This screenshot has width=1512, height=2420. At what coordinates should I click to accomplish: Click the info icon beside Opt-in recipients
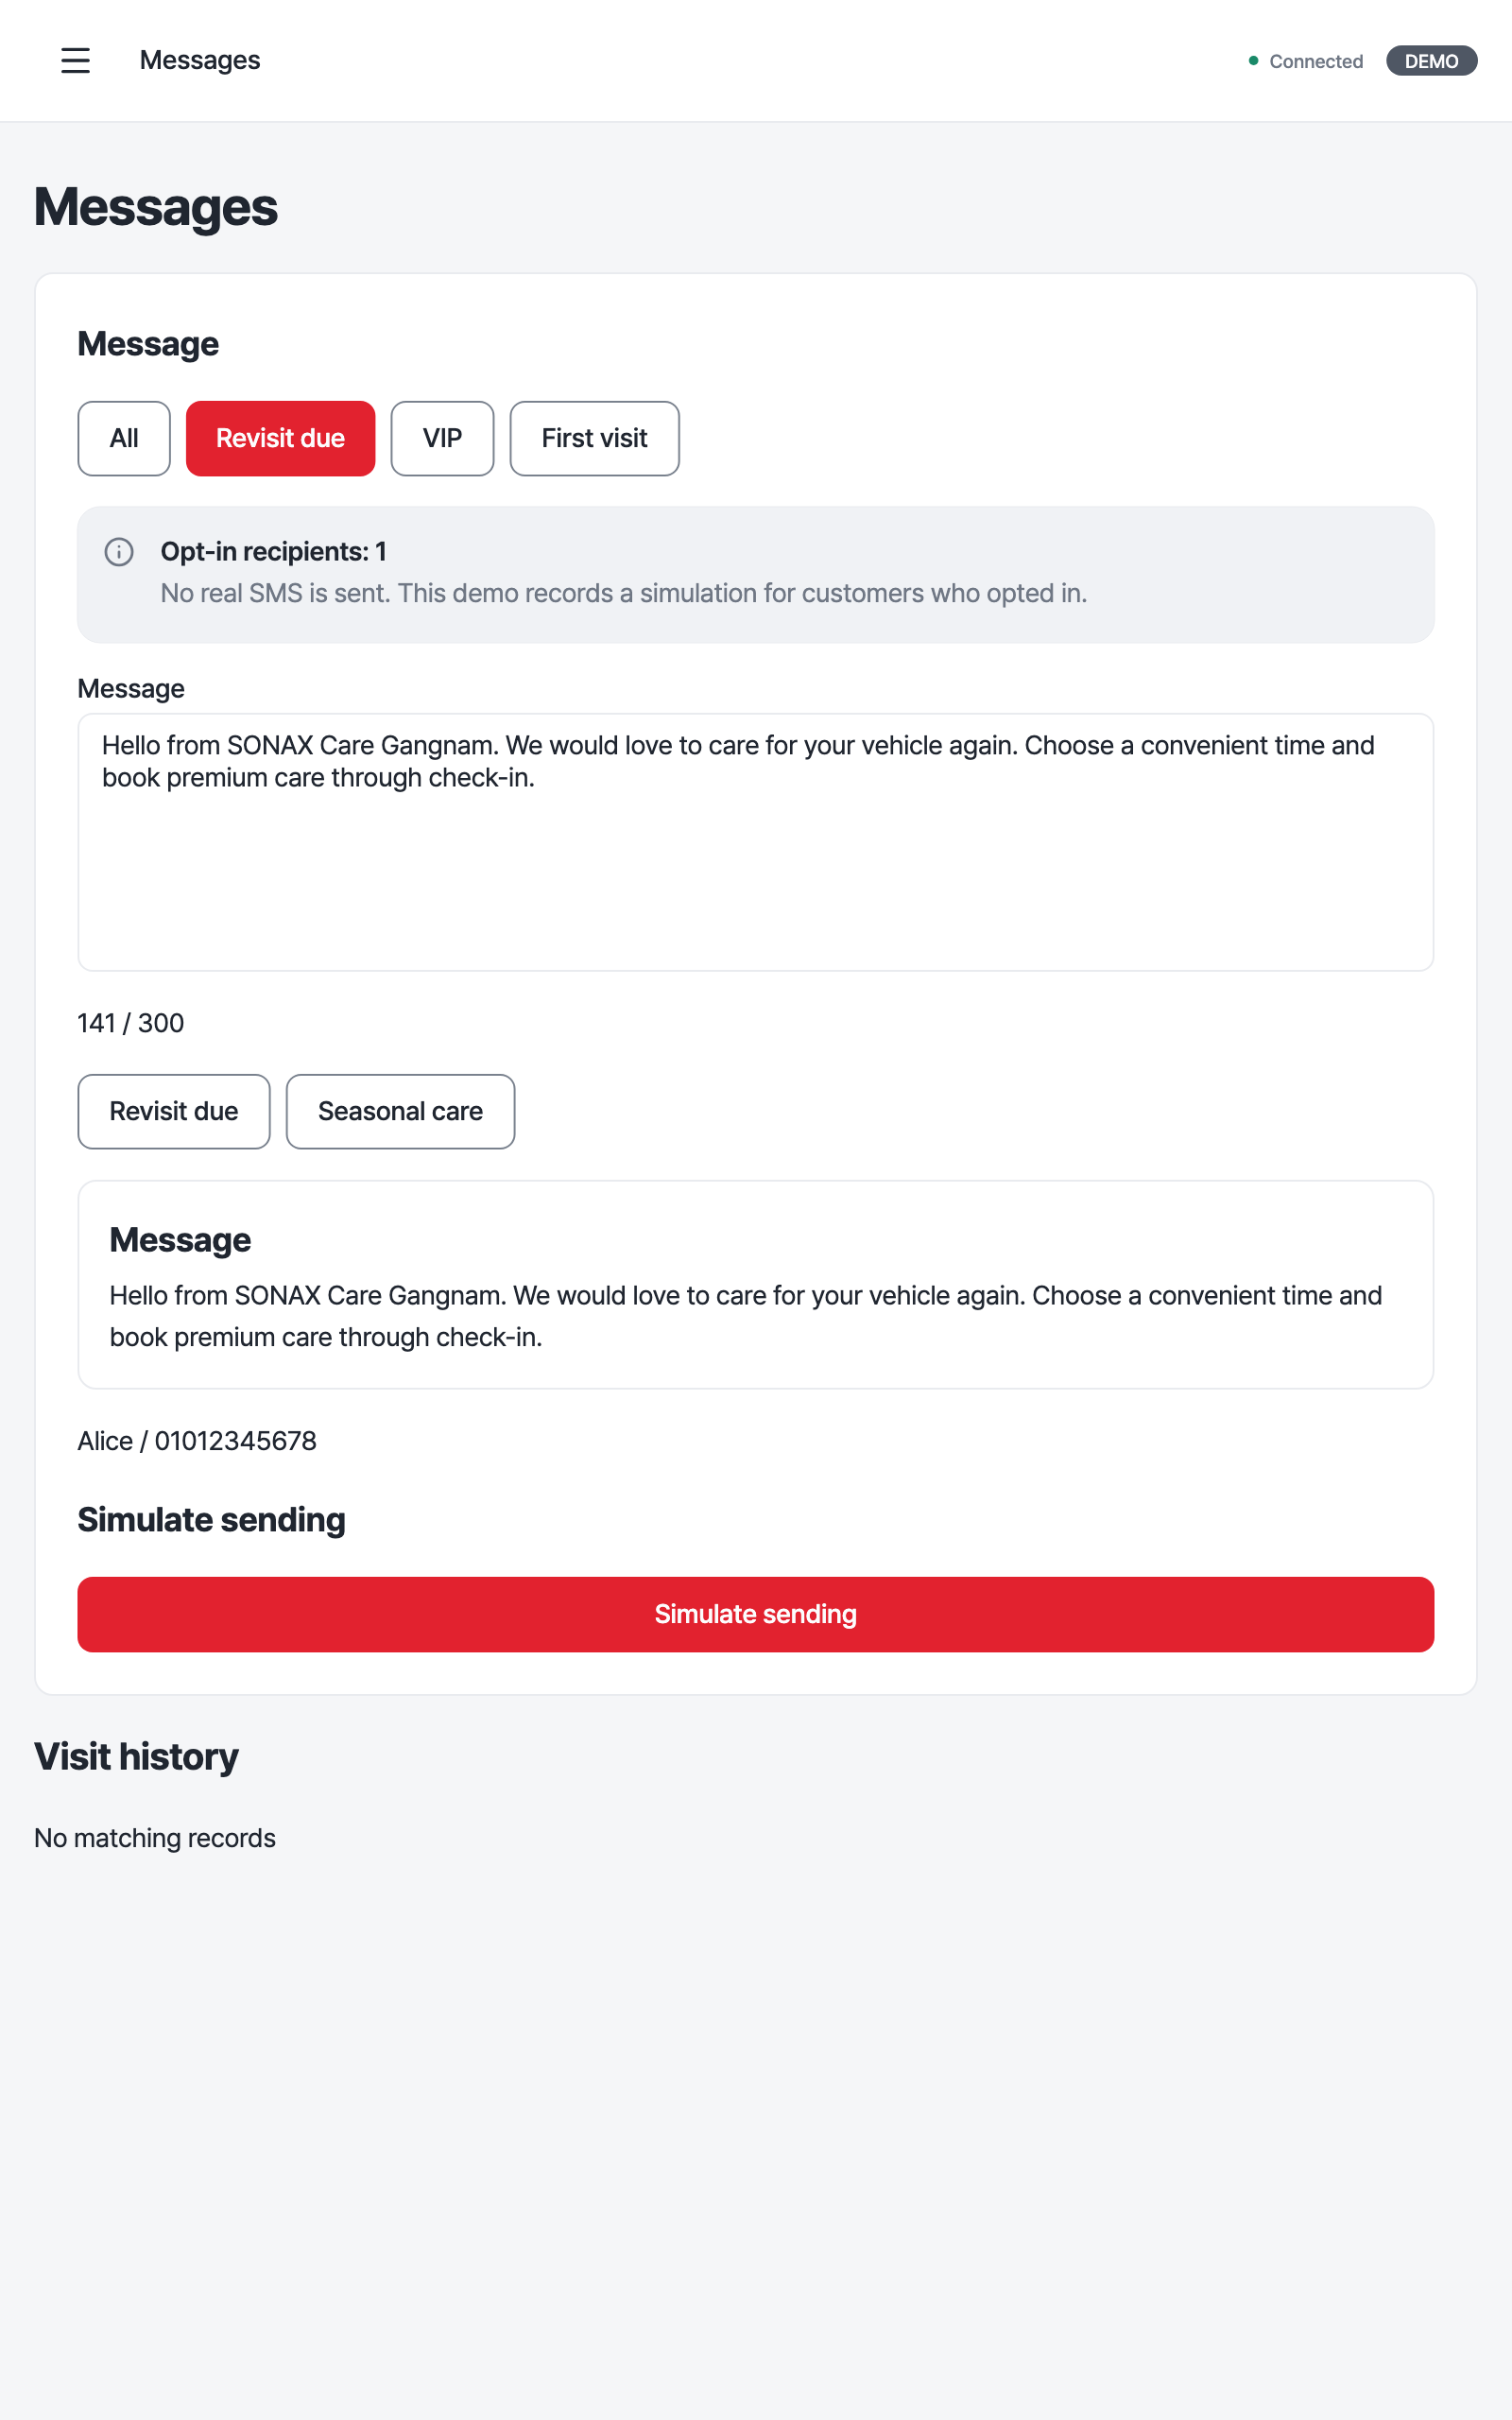click(x=119, y=552)
